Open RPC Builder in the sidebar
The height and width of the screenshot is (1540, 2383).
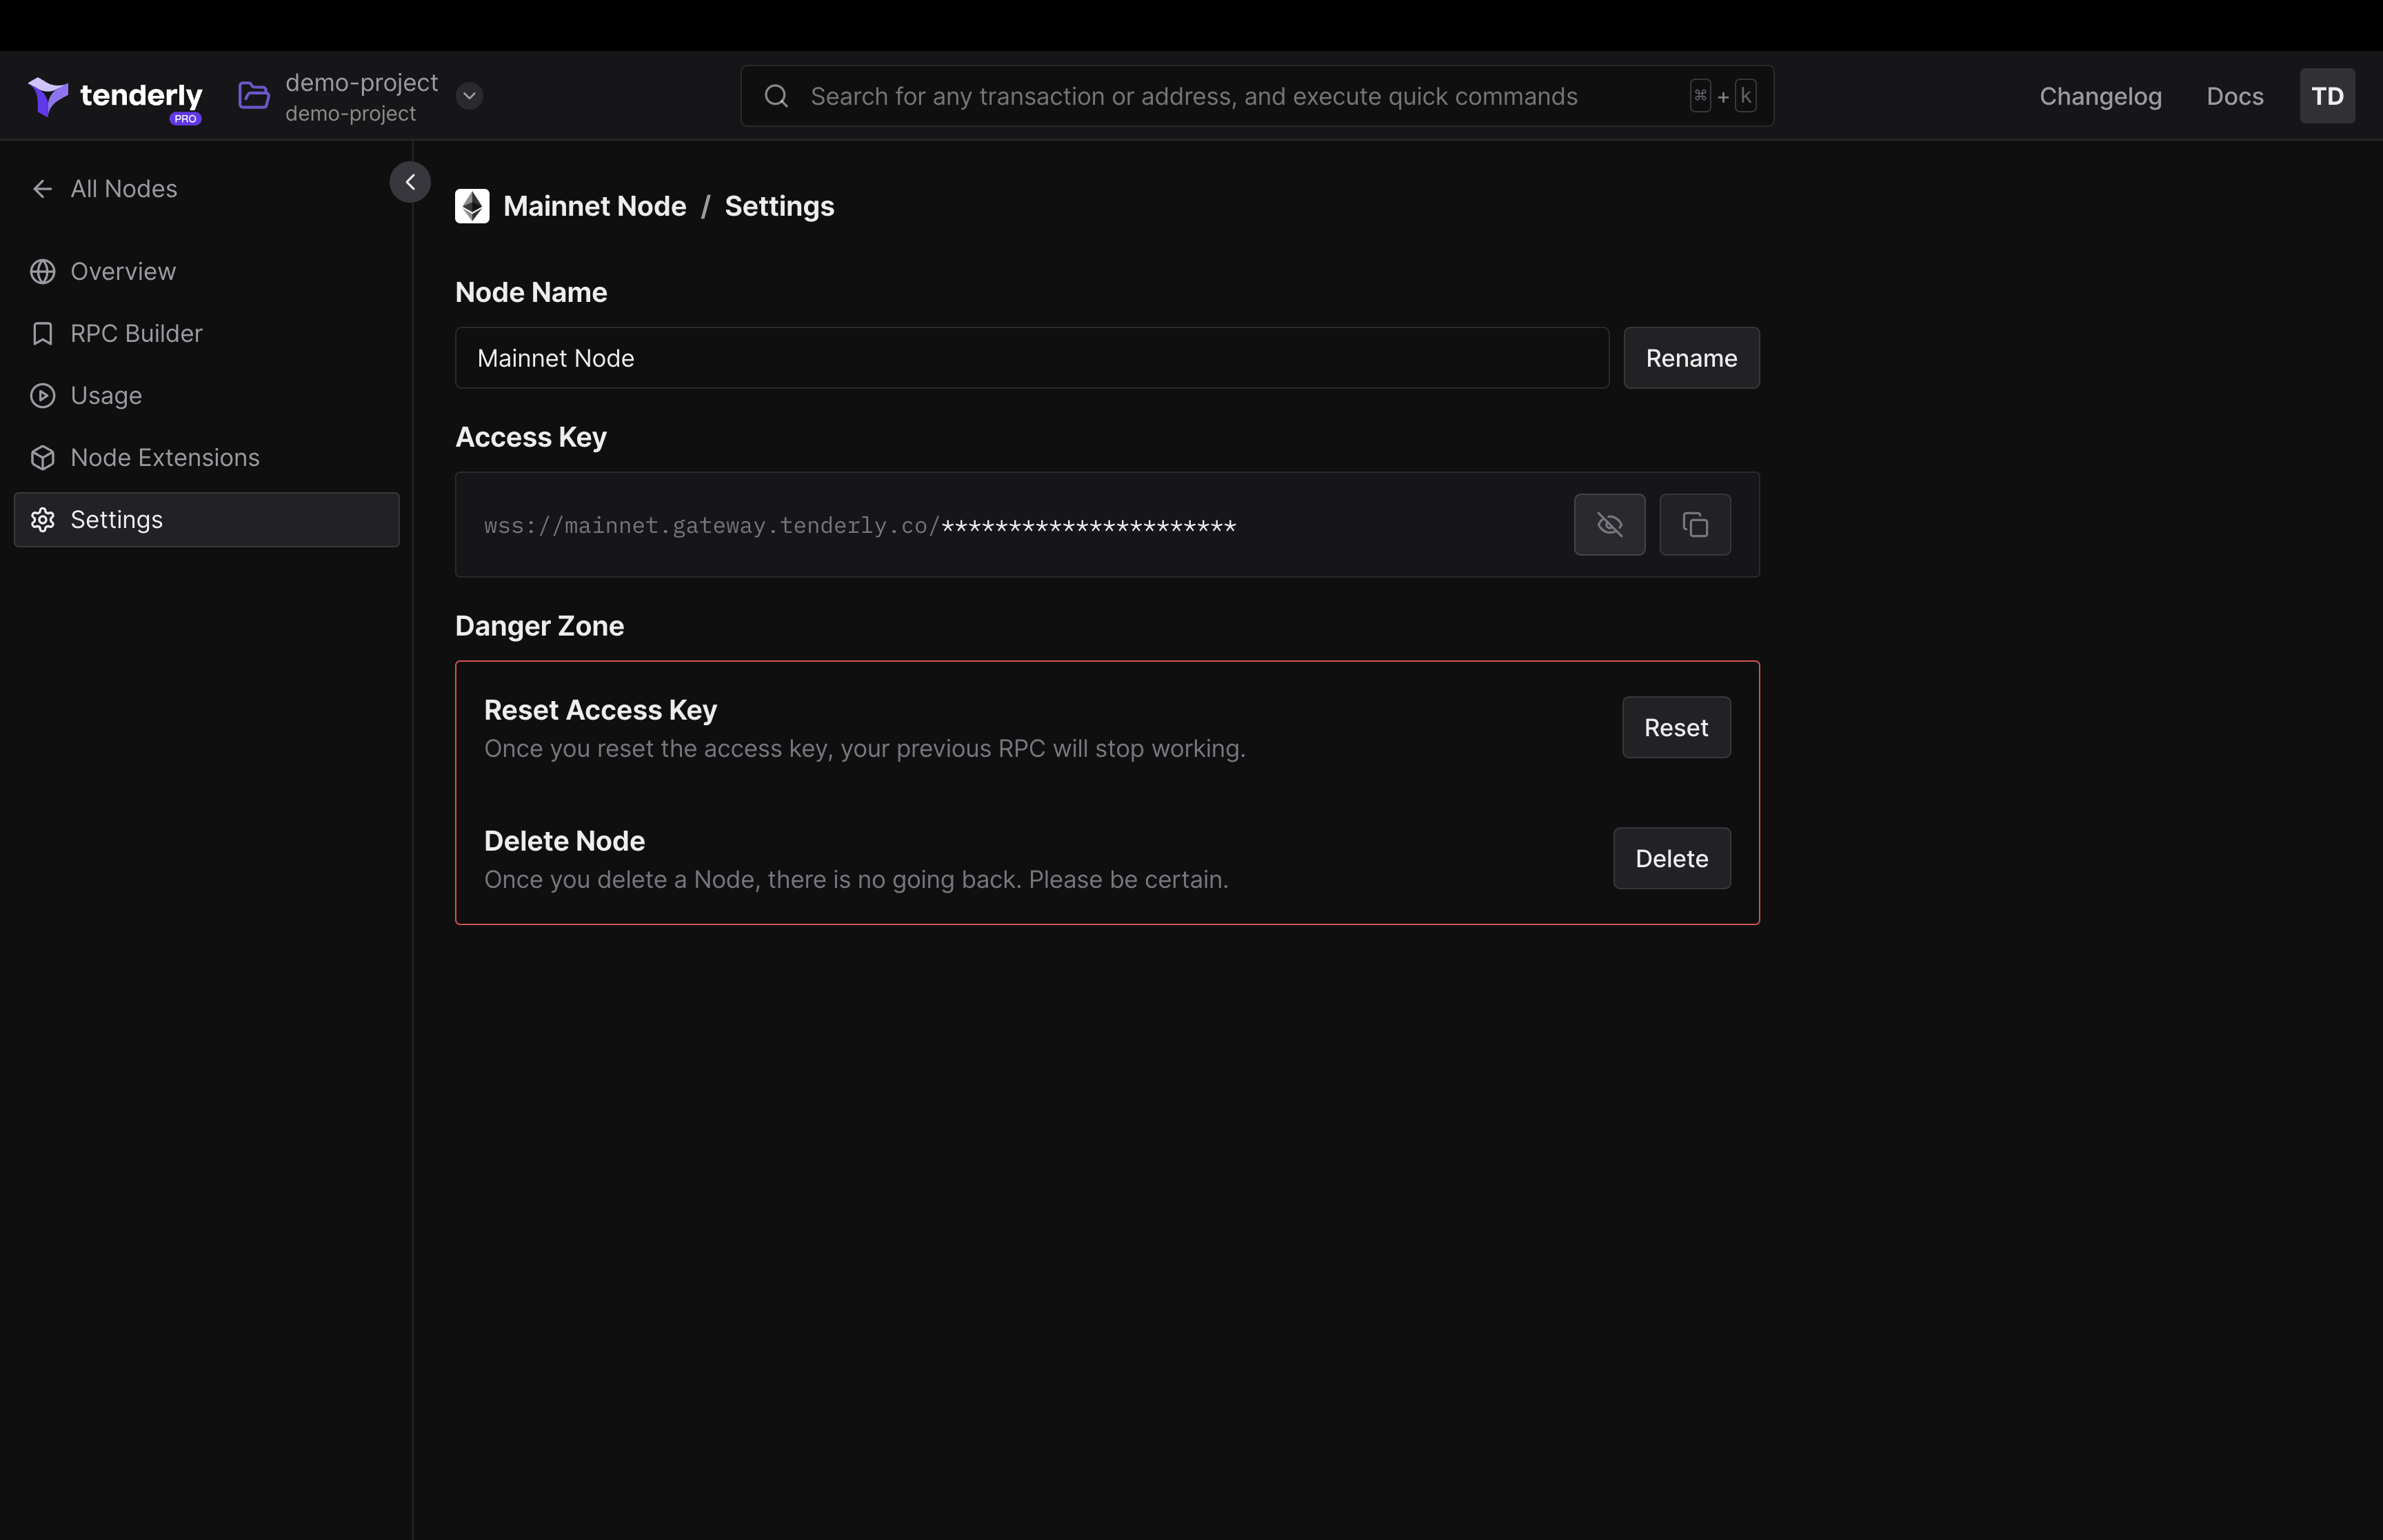pos(207,334)
